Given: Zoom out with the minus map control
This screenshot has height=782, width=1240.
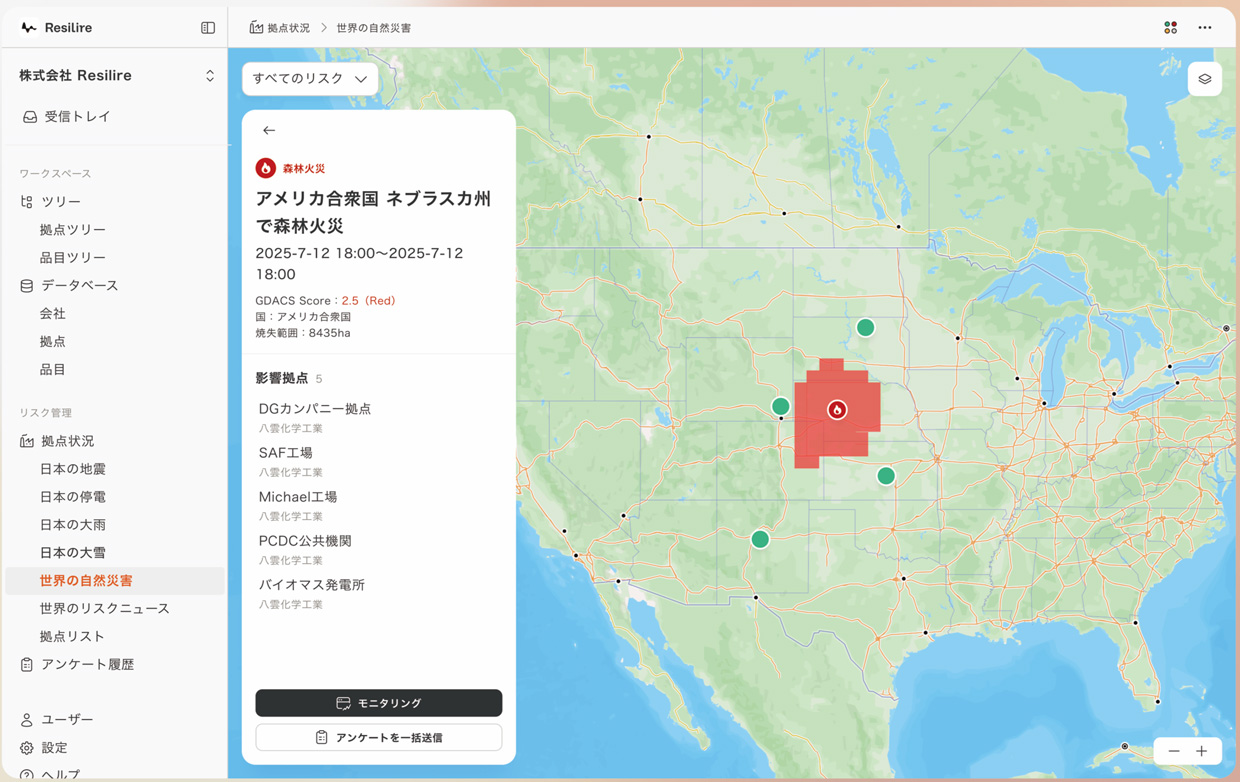Looking at the screenshot, I should pyautogui.click(x=1173, y=750).
